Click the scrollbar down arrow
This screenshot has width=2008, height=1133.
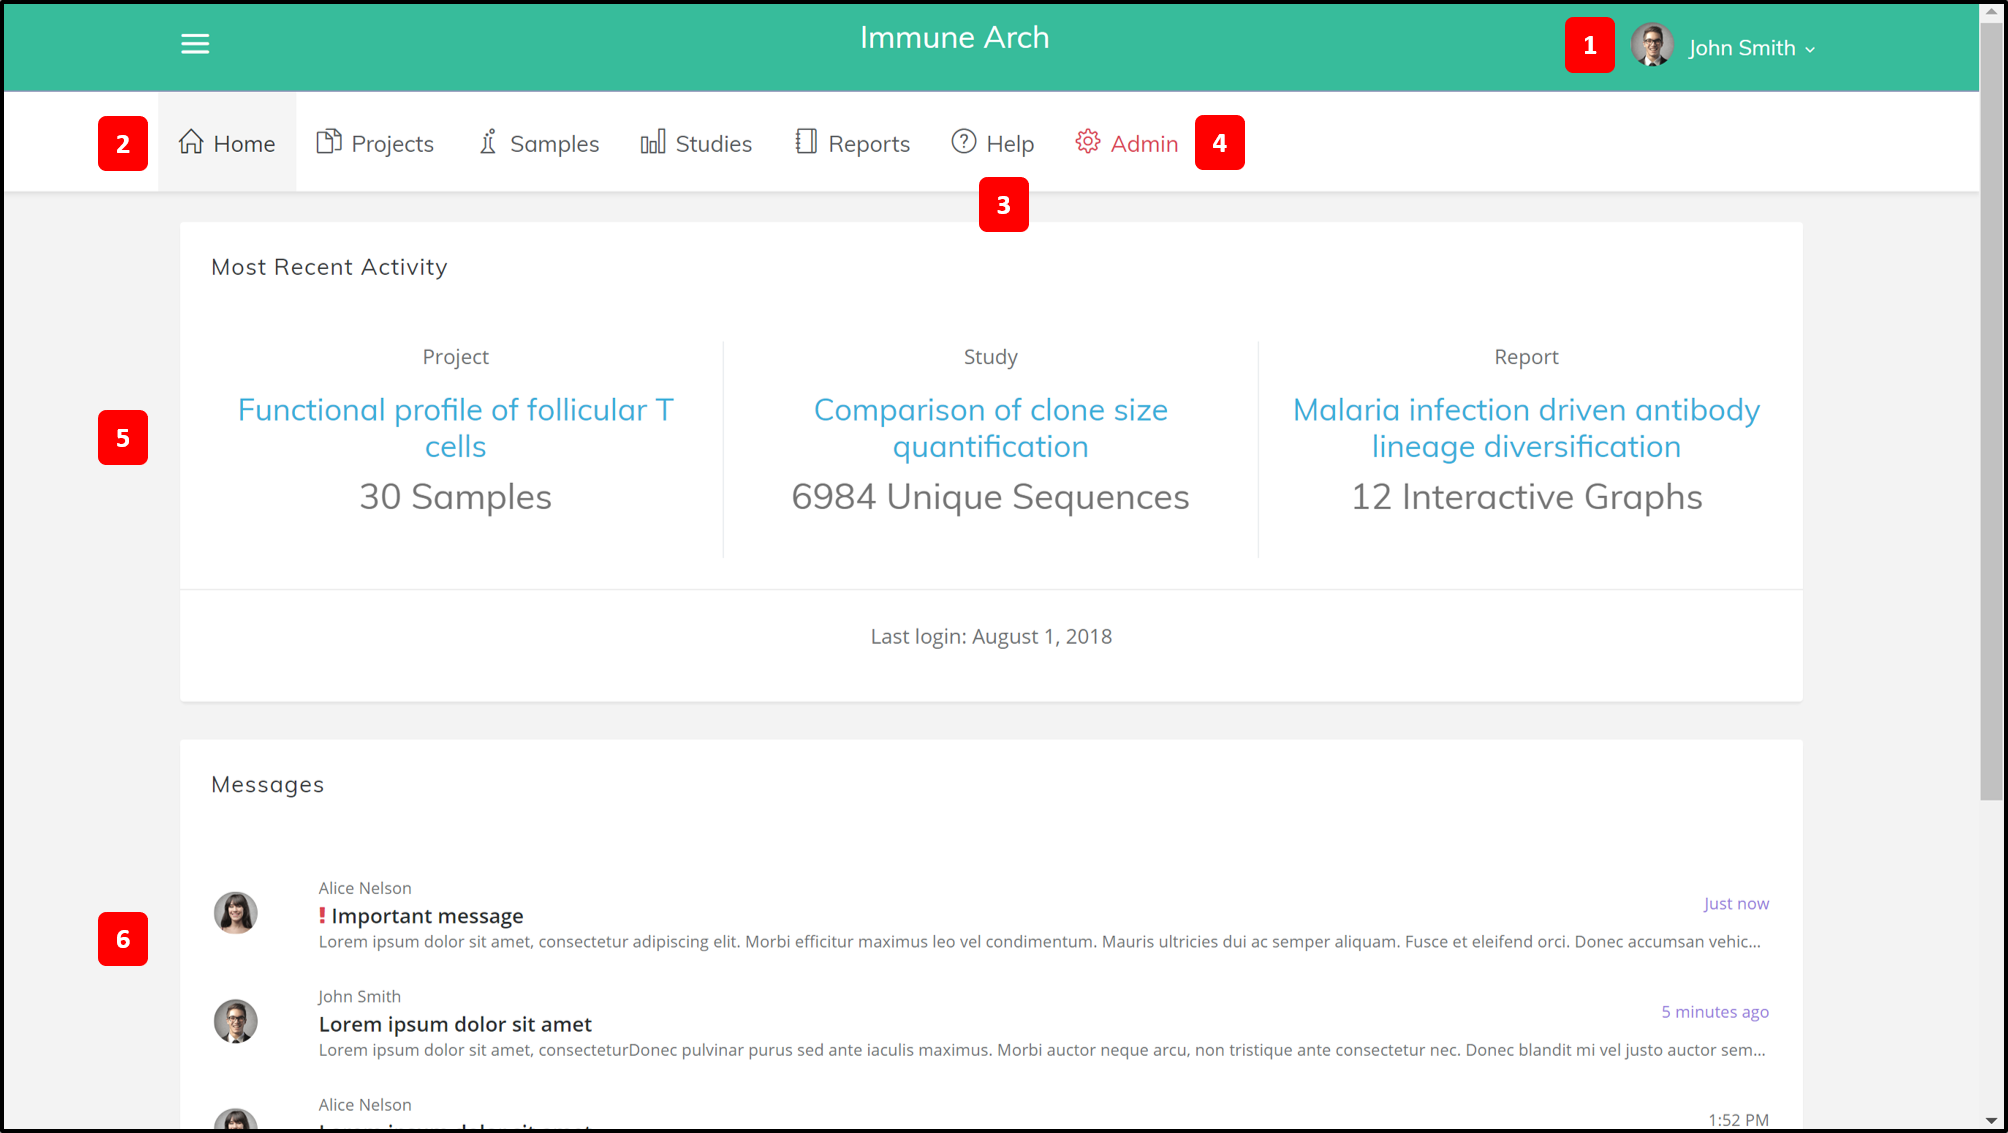pyautogui.click(x=1992, y=1121)
